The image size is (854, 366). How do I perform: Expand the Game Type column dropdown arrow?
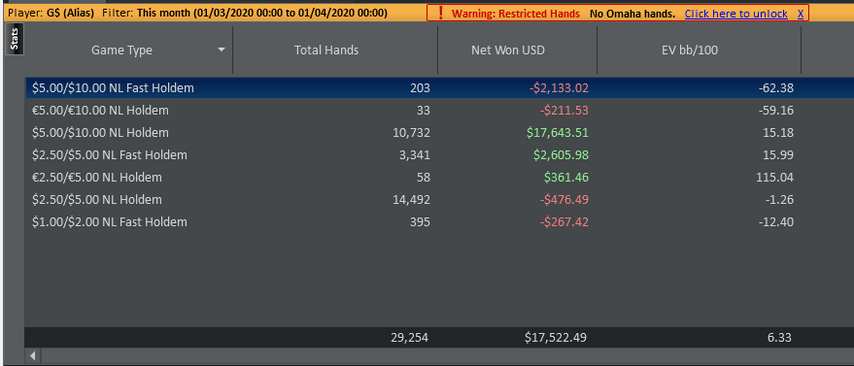221,50
